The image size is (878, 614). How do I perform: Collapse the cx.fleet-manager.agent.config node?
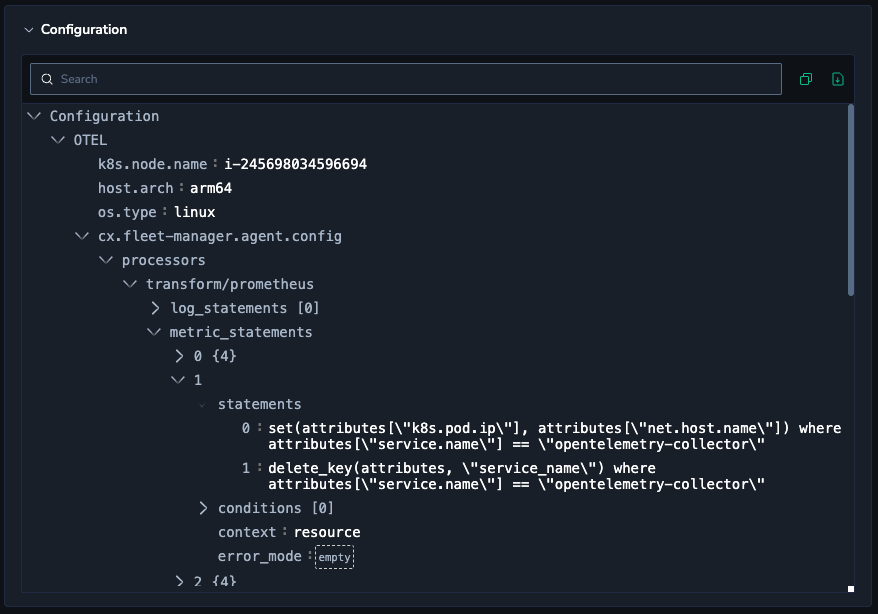pyautogui.click(x=83, y=236)
